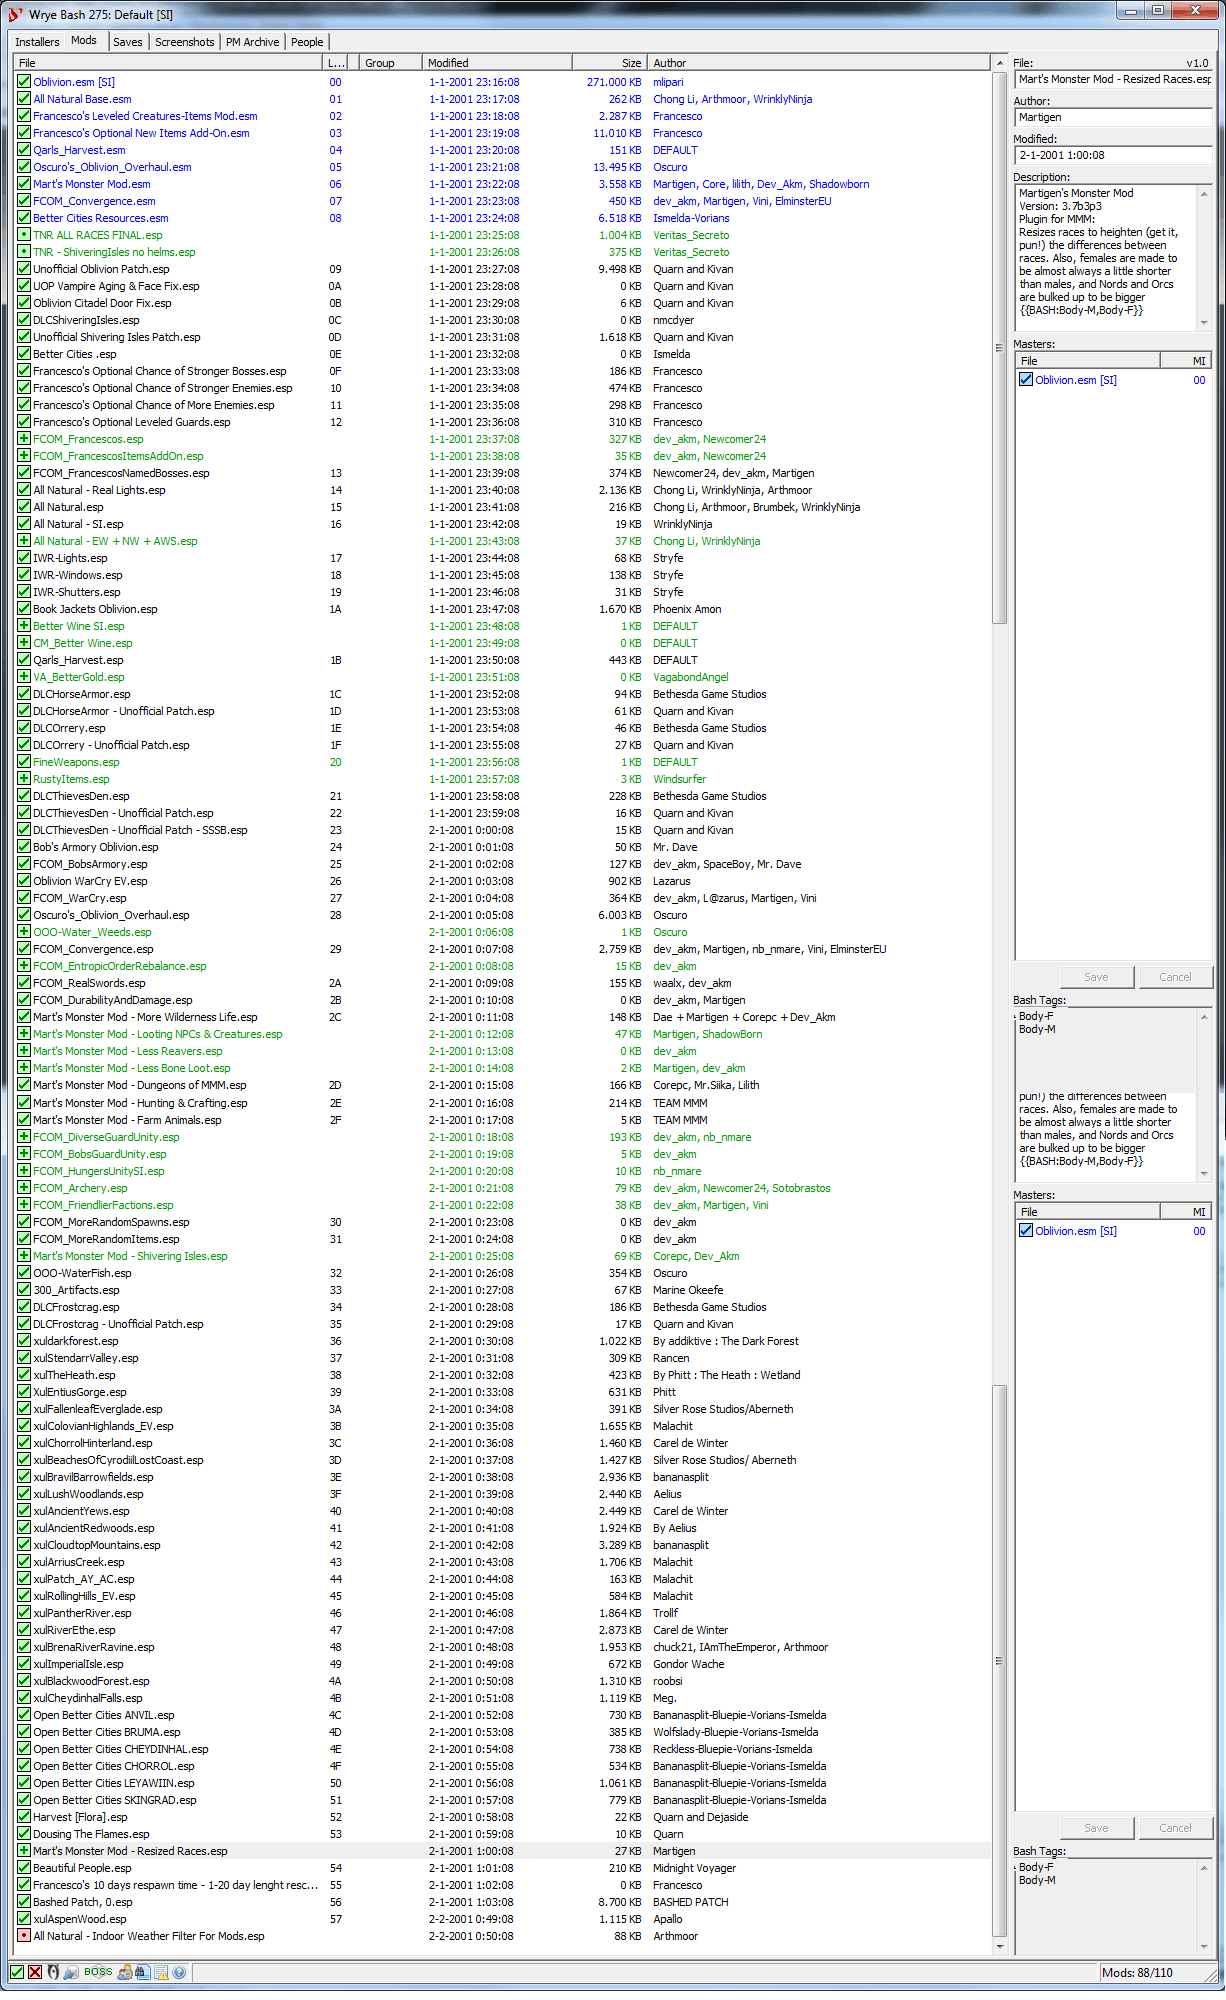Click Mods: 88/110 in status bar
This screenshot has height=2000, width=1226.
(1136, 1973)
